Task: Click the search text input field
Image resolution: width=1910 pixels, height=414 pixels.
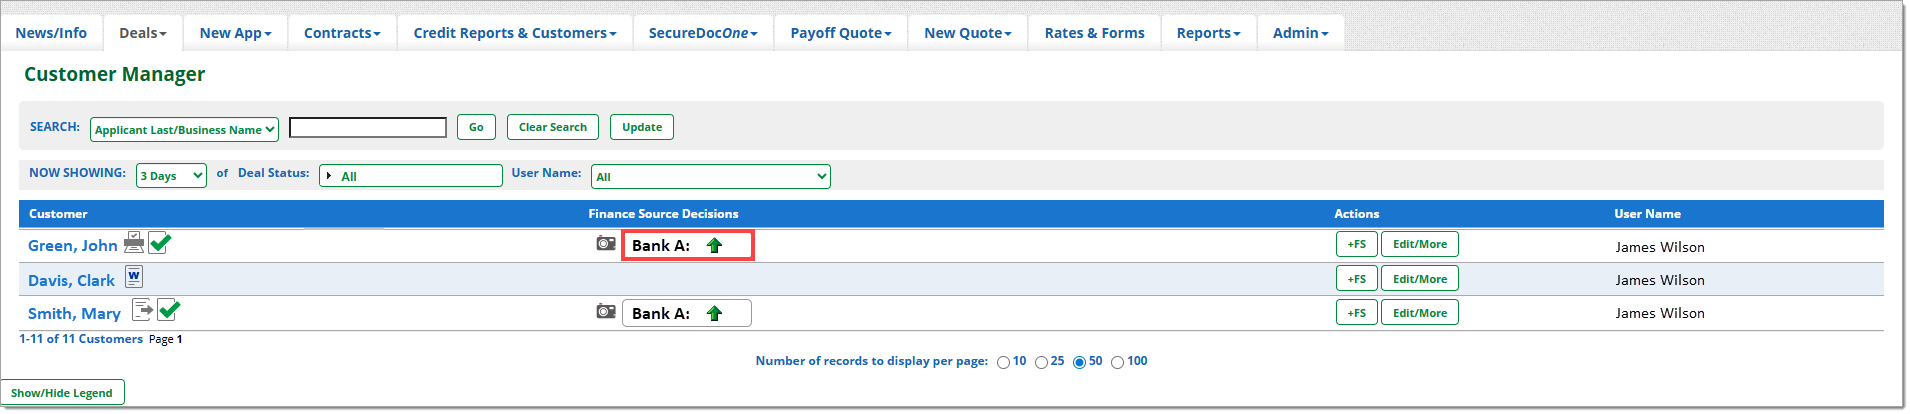Action: (x=368, y=128)
